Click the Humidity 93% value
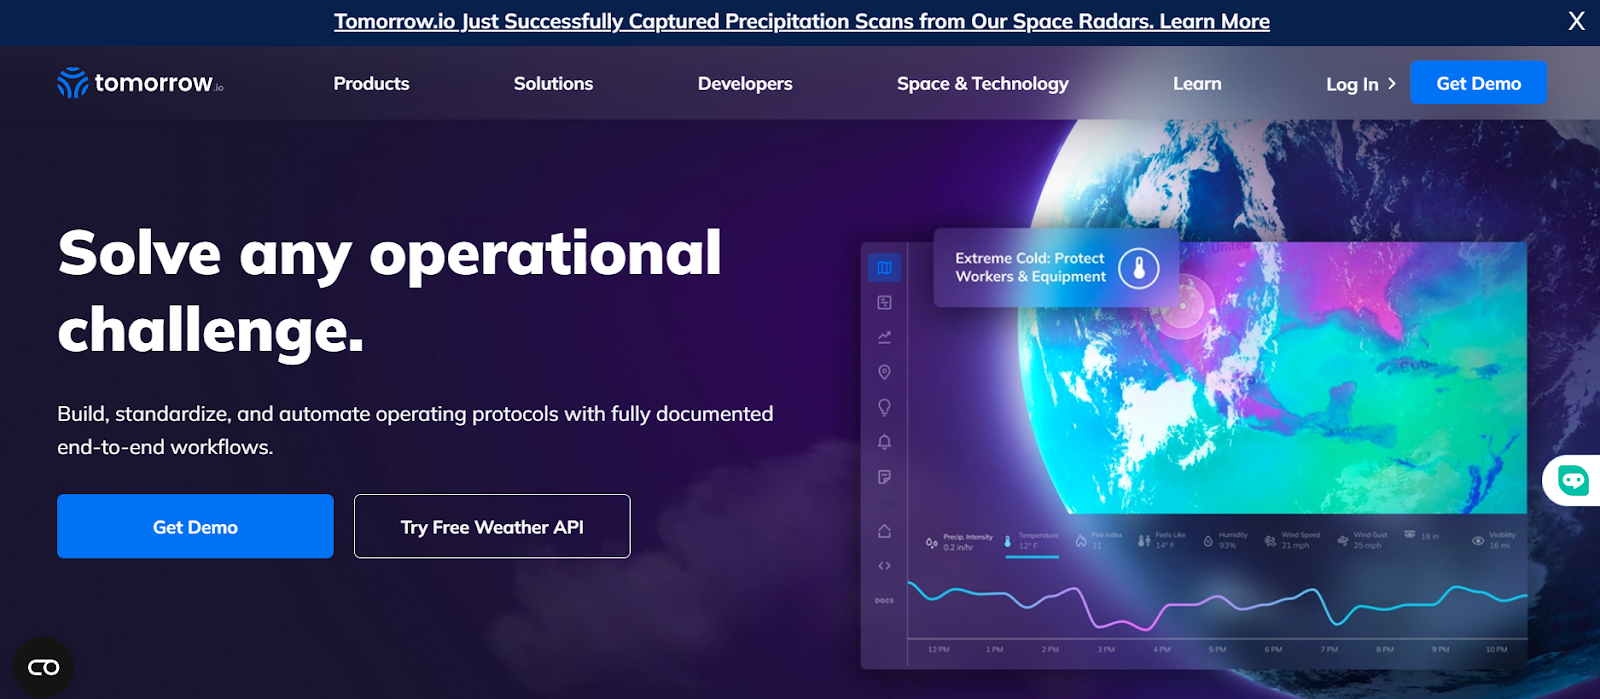 (1227, 546)
